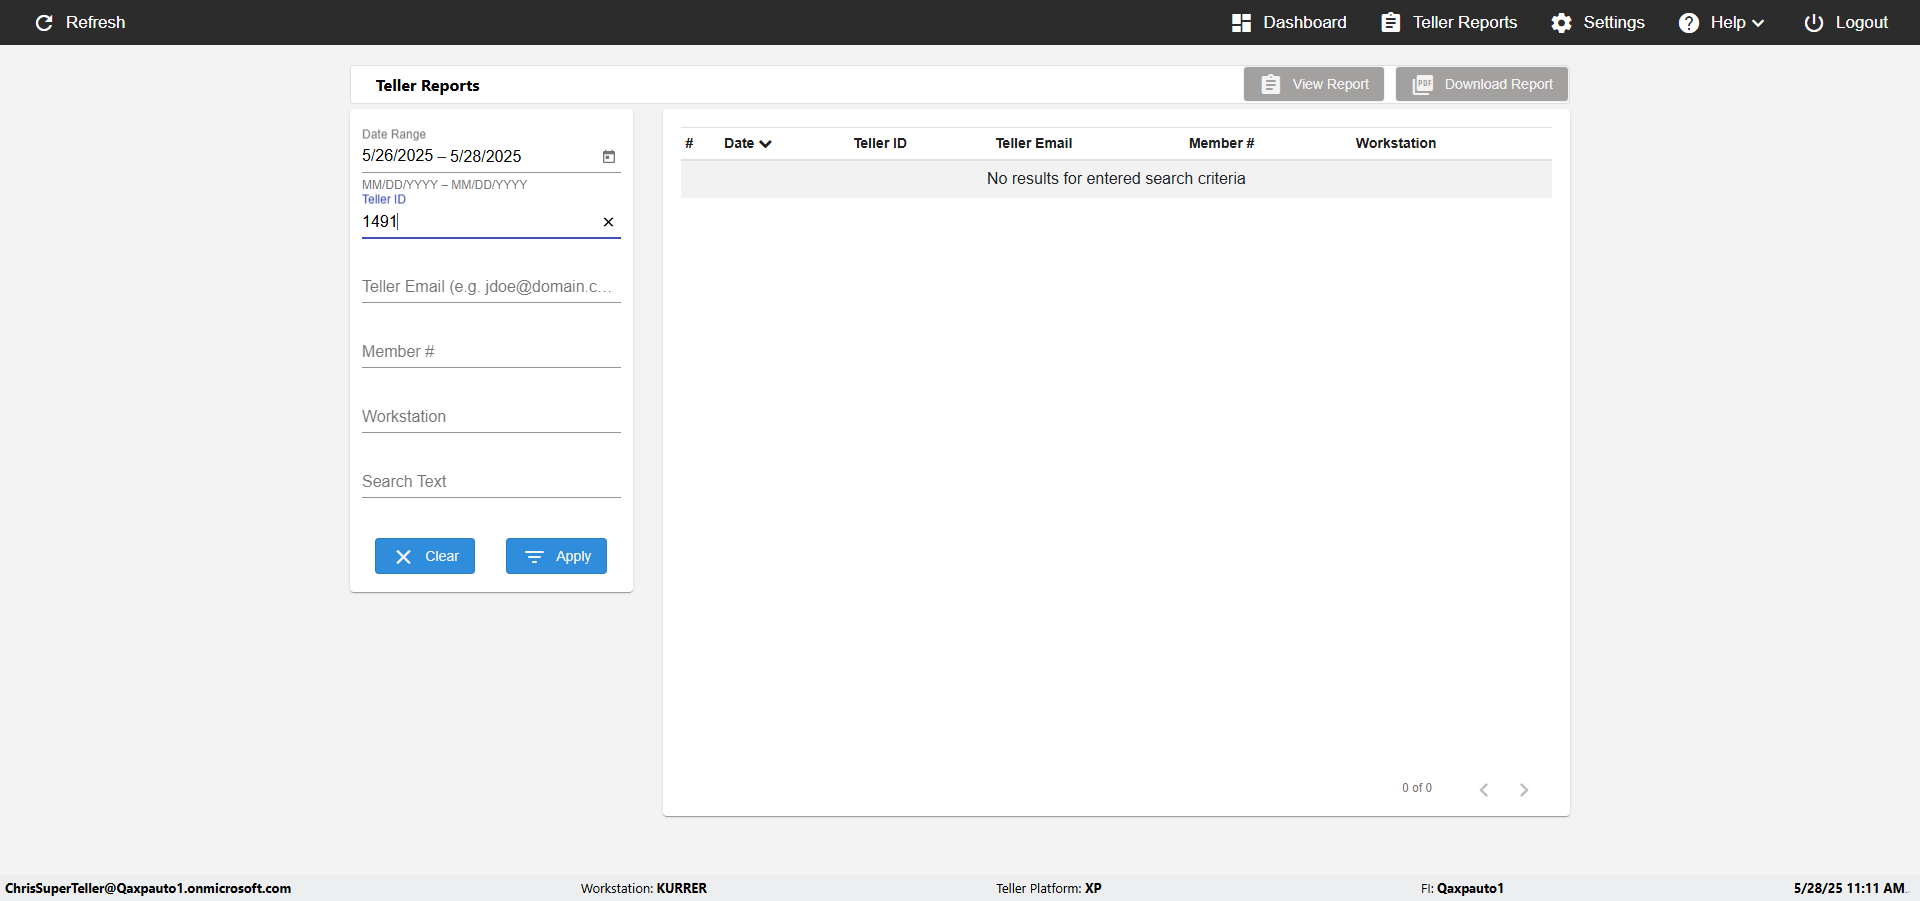1920x901 pixels.
Task: Click Teller Platform: XP status text
Action: (x=1049, y=888)
